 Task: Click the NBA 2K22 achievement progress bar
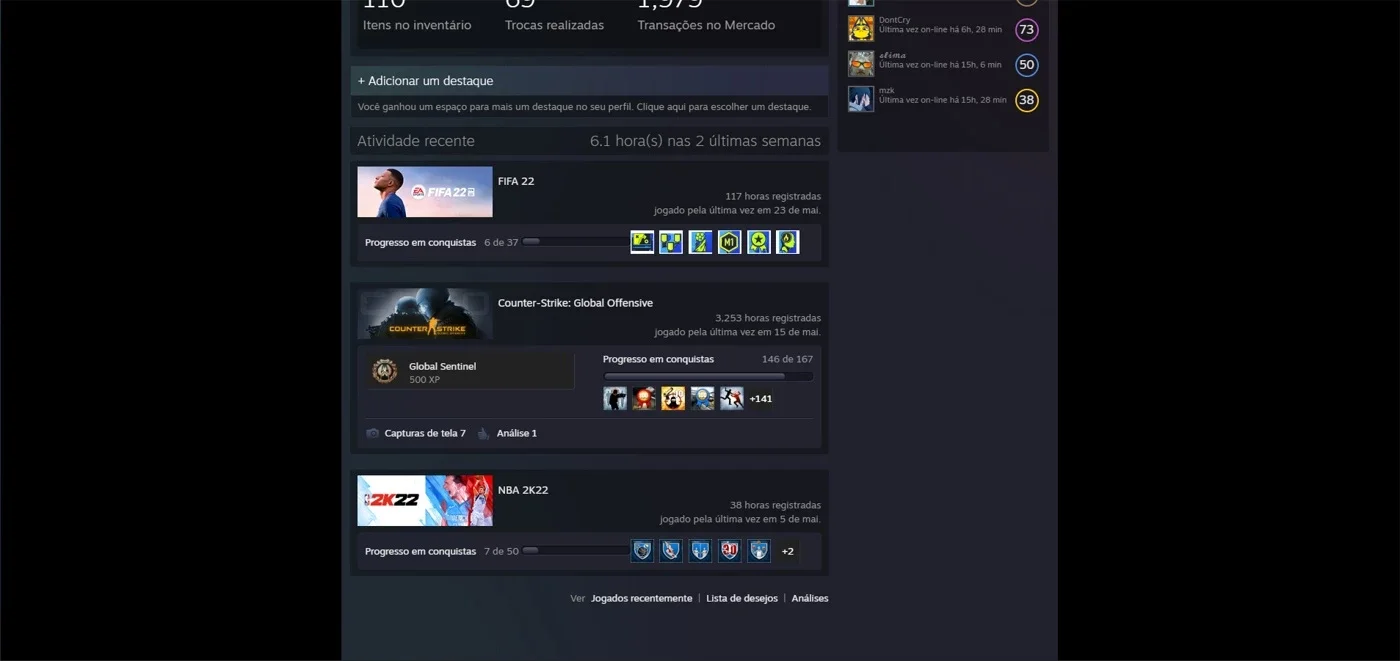pyautogui.click(x=575, y=551)
